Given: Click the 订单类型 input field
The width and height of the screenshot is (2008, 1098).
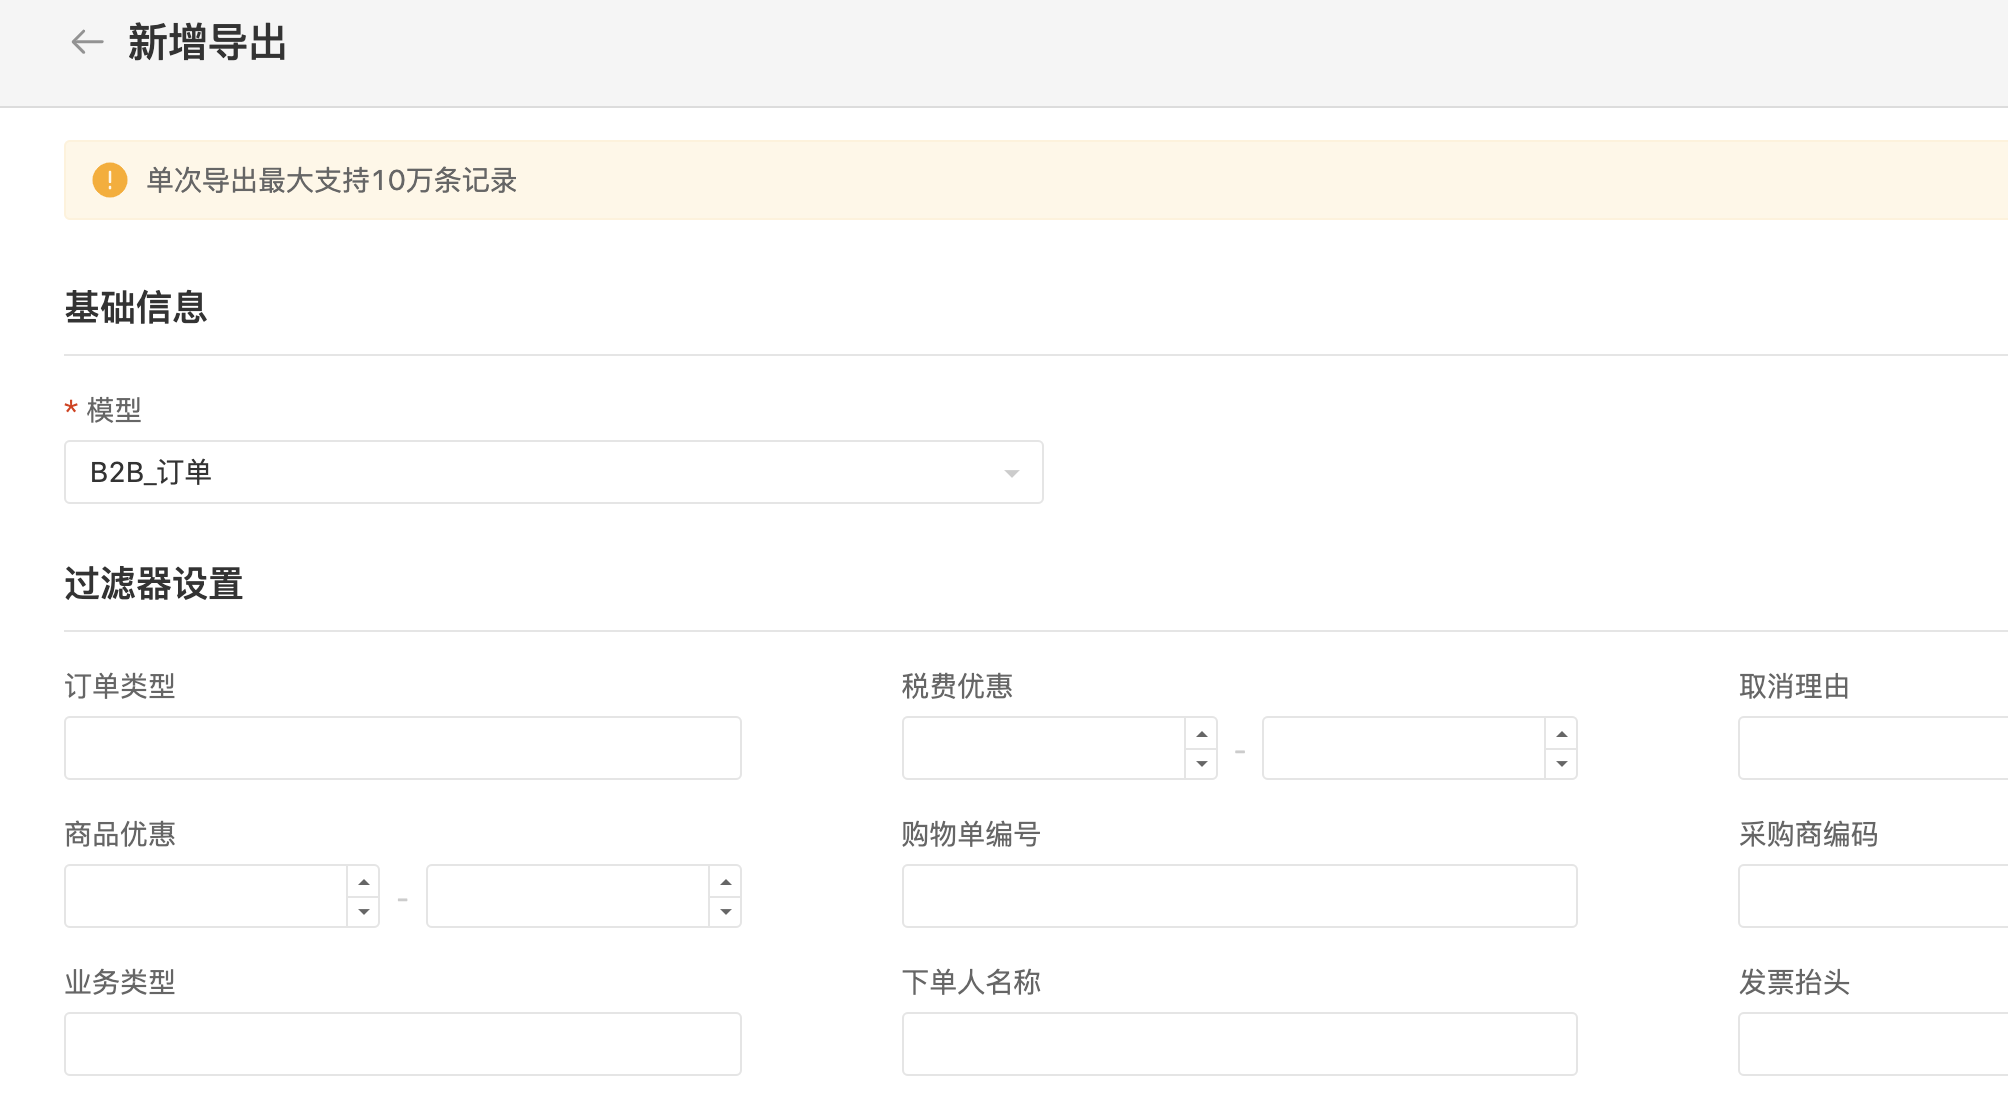Looking at the screenshot, I should (x=403, y=748).
